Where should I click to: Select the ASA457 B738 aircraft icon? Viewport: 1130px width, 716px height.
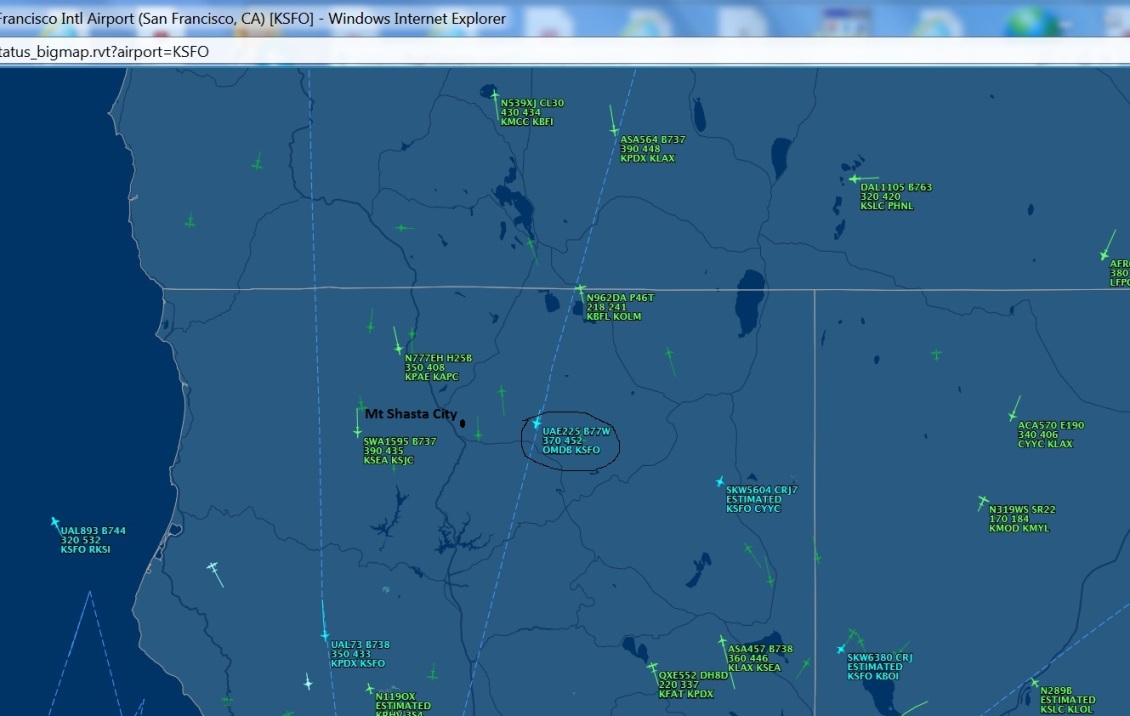[x=722, y=641]
